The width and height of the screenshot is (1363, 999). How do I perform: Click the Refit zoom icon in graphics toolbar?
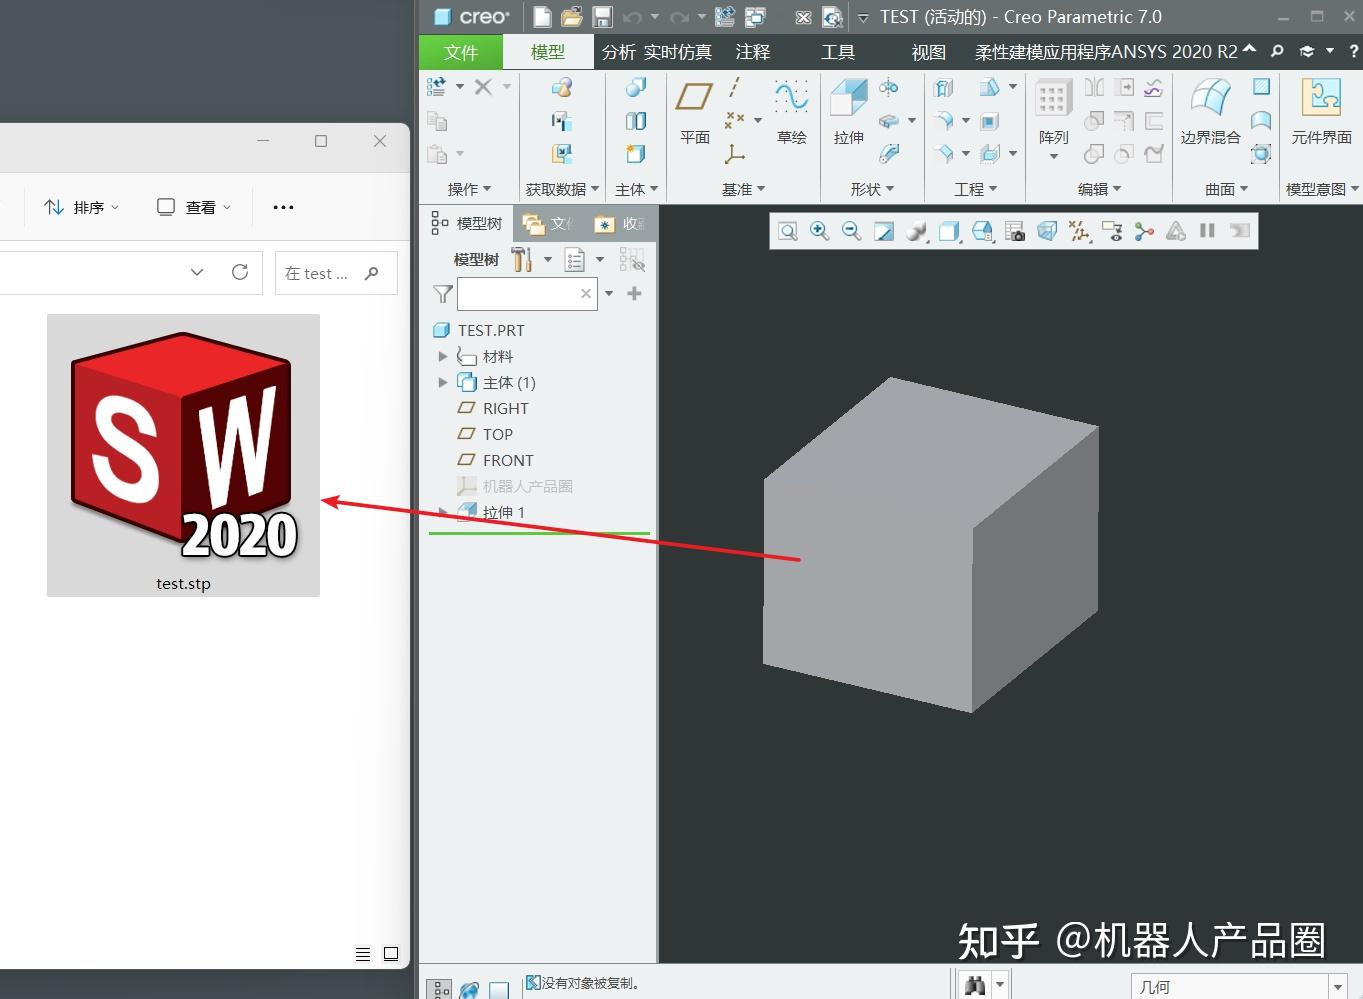coord(884,230)
